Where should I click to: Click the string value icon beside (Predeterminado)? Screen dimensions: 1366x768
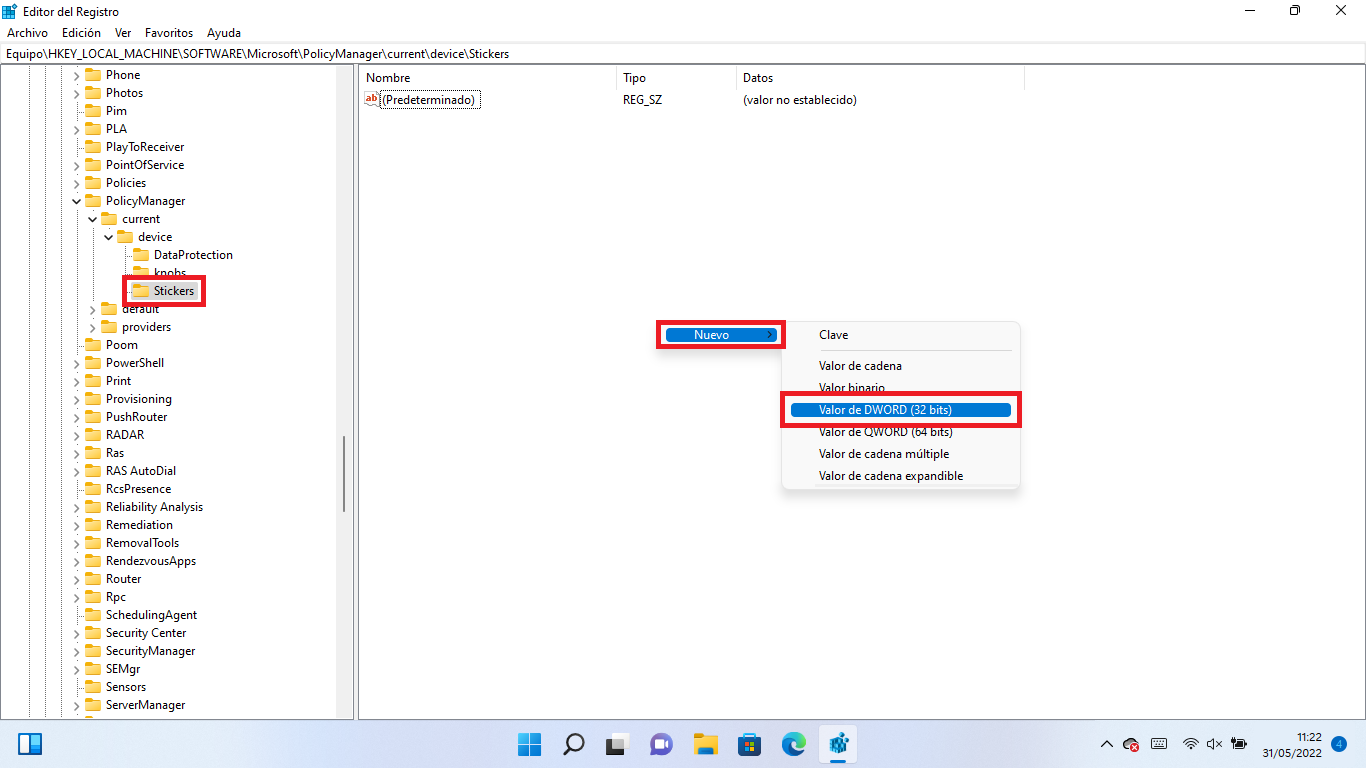tap(372, 99)
